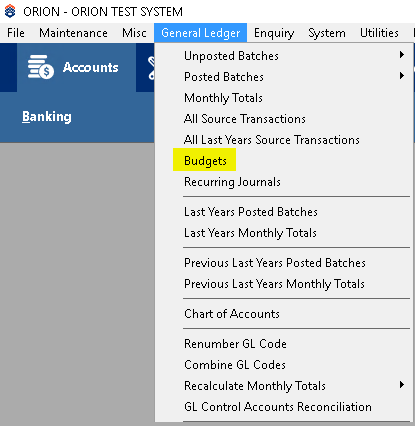Open Chart of Accounts
Viewport: 415px width, 426px height.
tap(232, 314)
